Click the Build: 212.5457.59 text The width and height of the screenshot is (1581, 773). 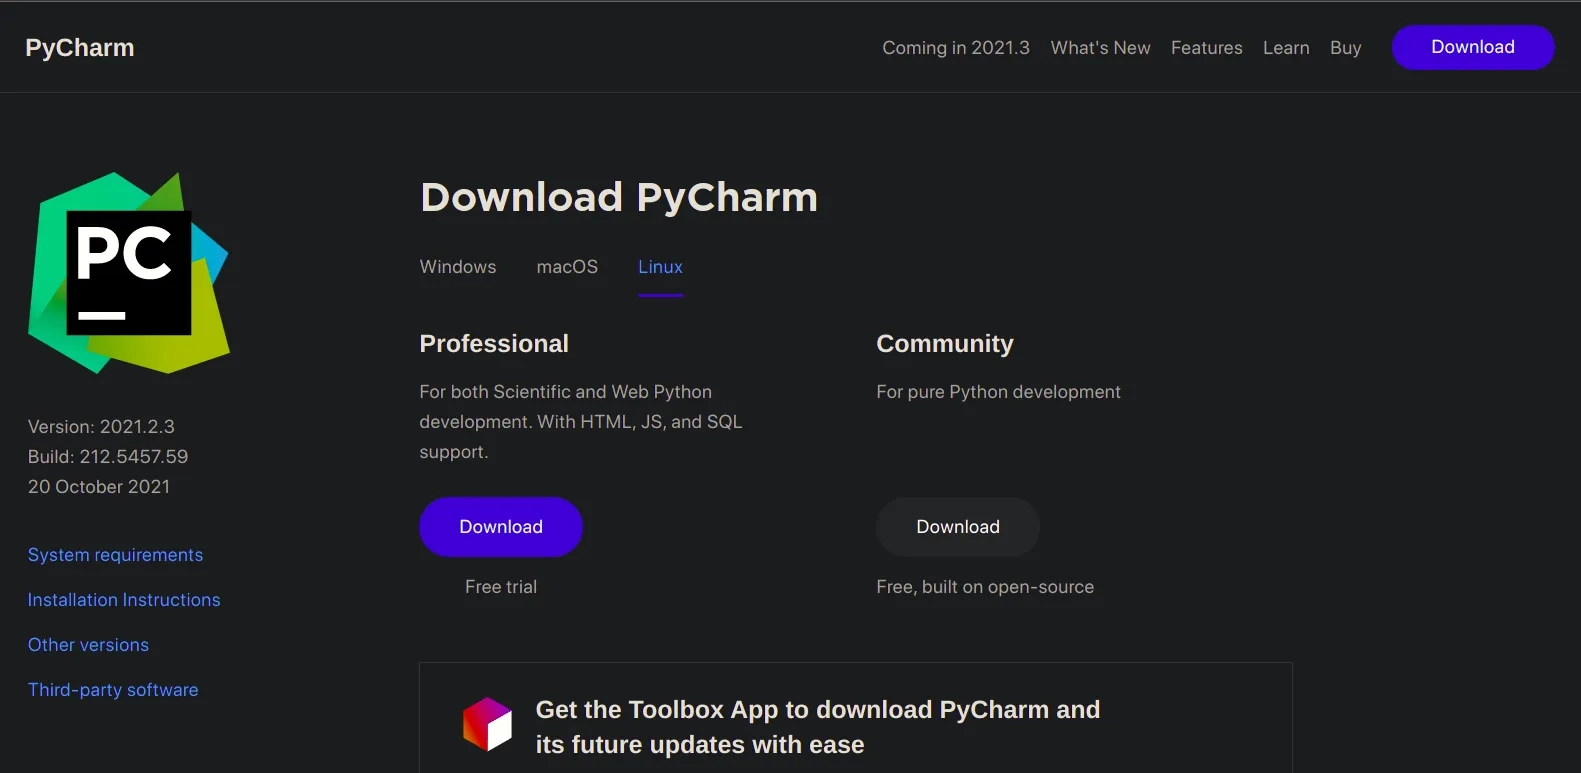[108, 457]
